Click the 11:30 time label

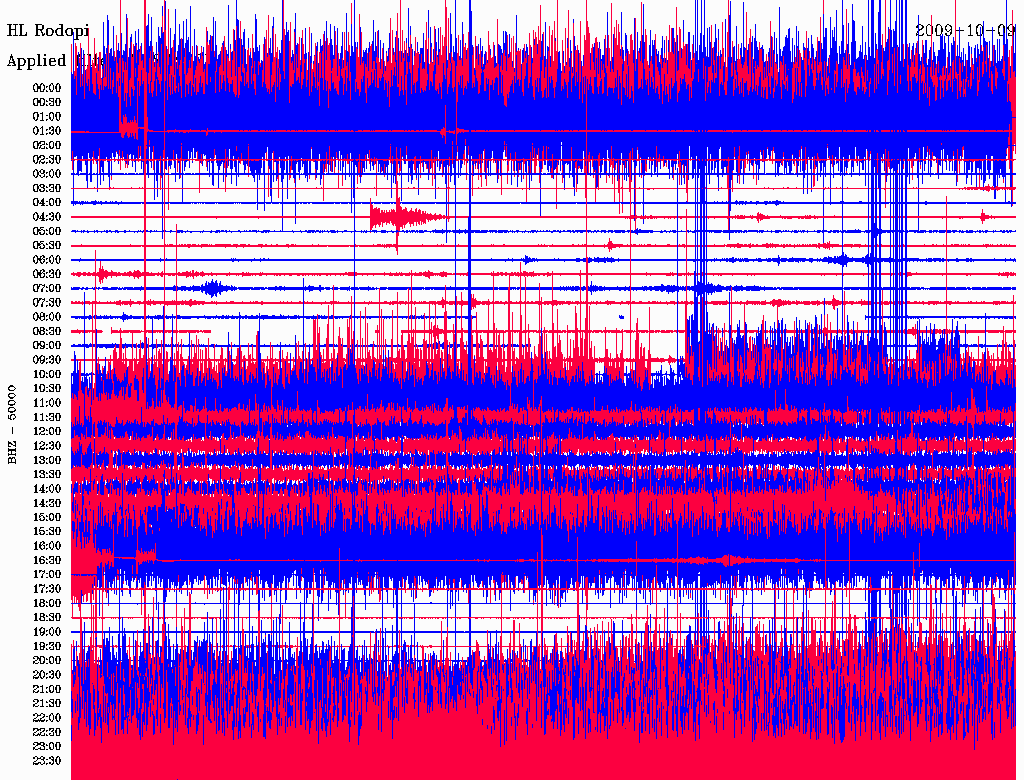47,417
